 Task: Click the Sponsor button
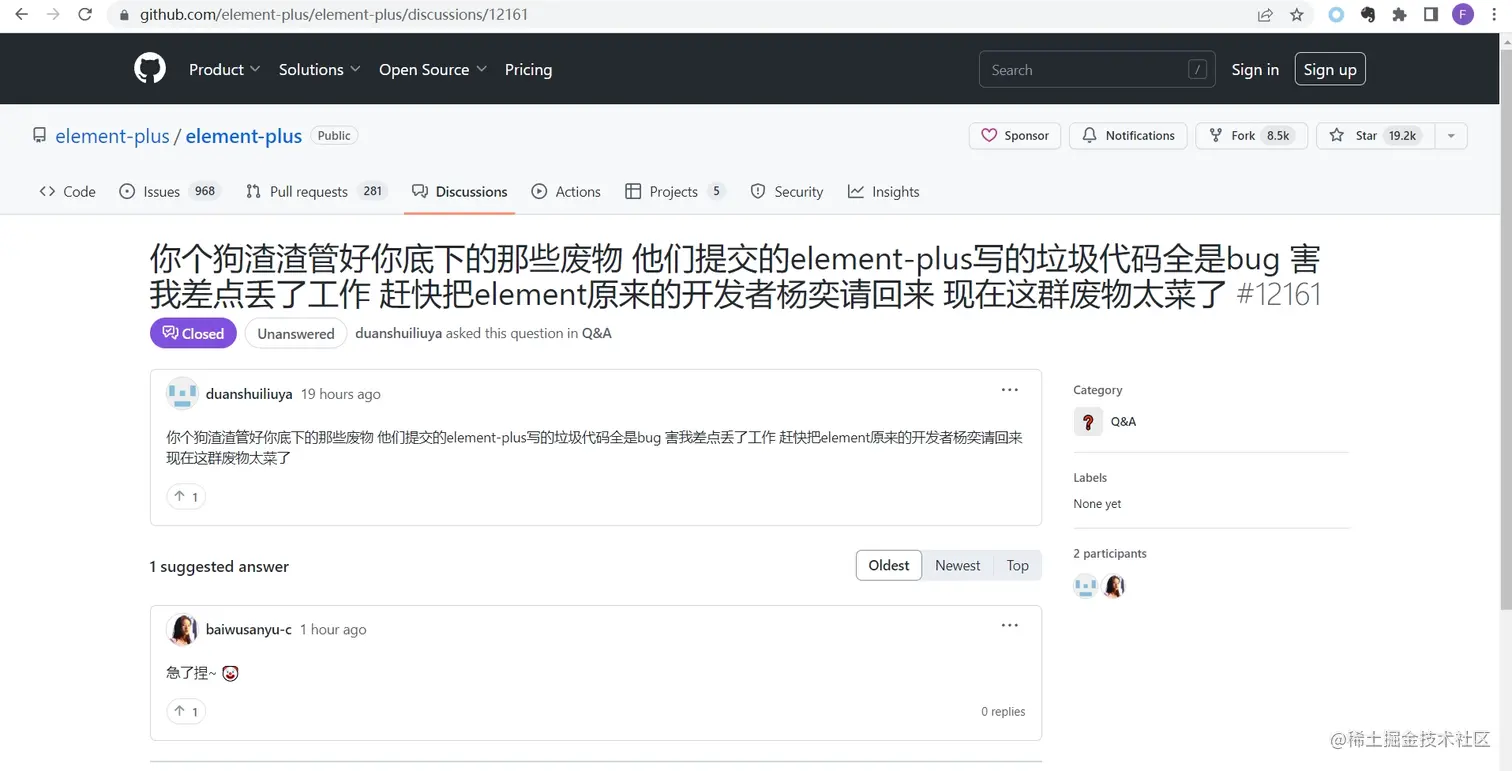[x=1015, y=136]
